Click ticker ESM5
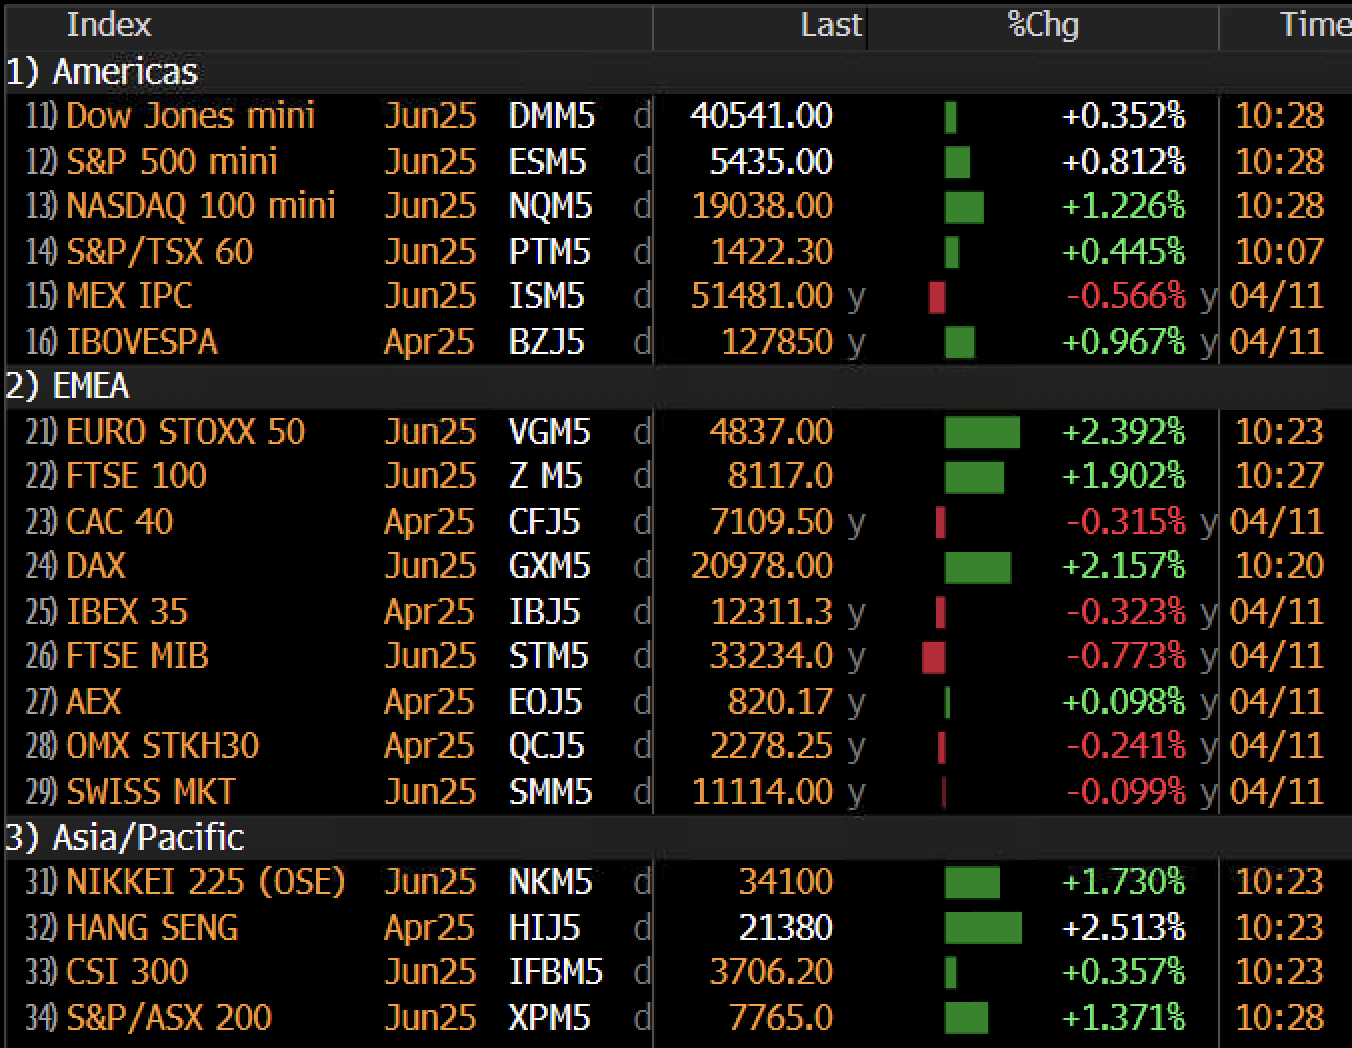 (548, 161)
